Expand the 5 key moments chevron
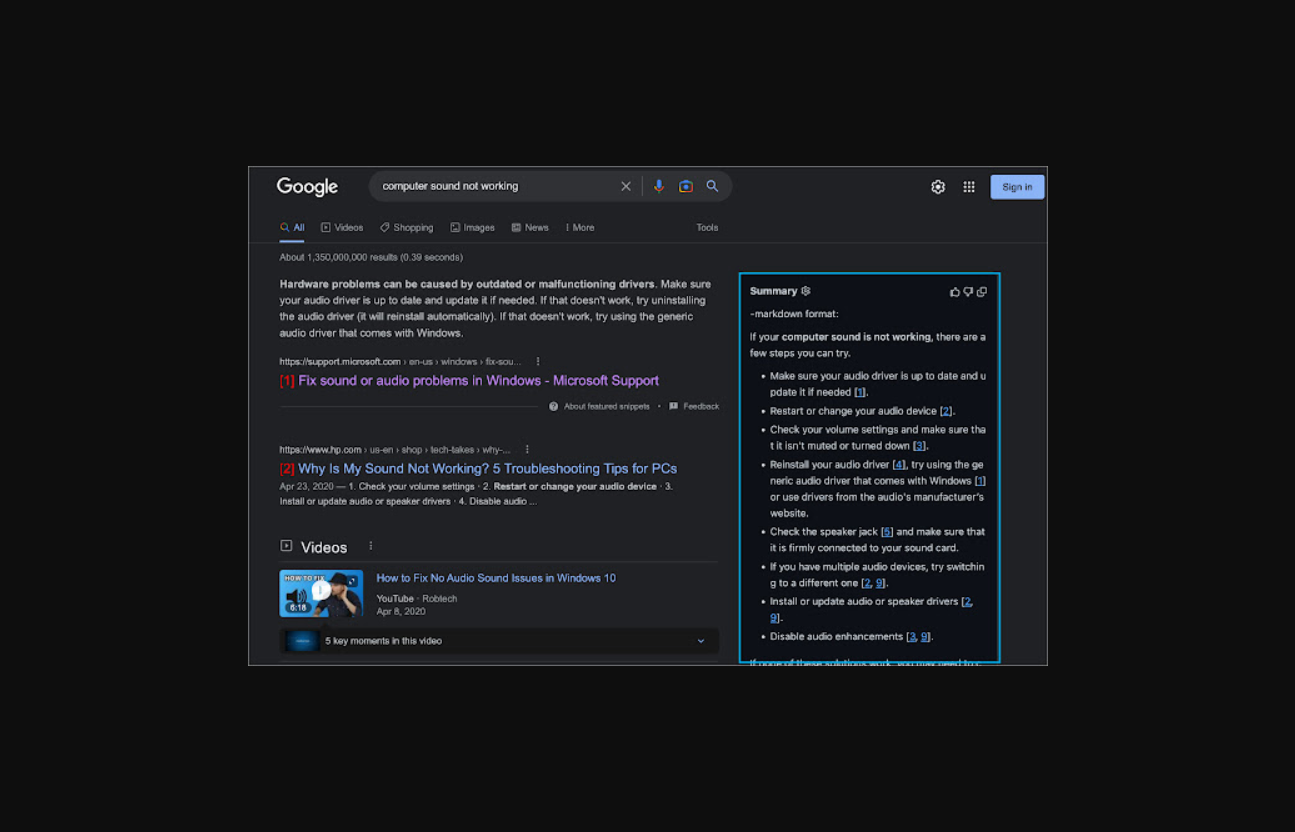 click(x=701, y=641)
